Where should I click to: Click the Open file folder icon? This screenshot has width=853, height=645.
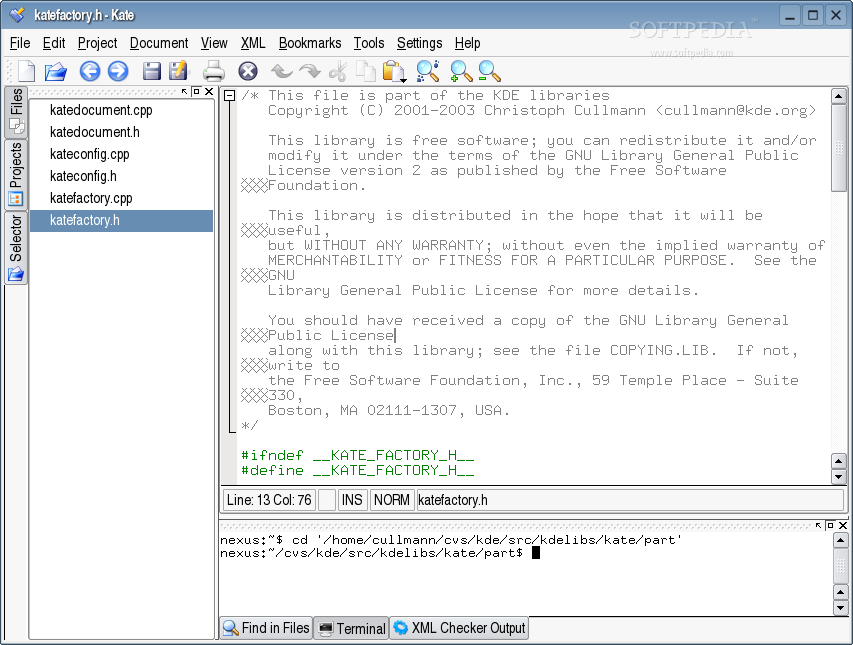click(55, 71)
